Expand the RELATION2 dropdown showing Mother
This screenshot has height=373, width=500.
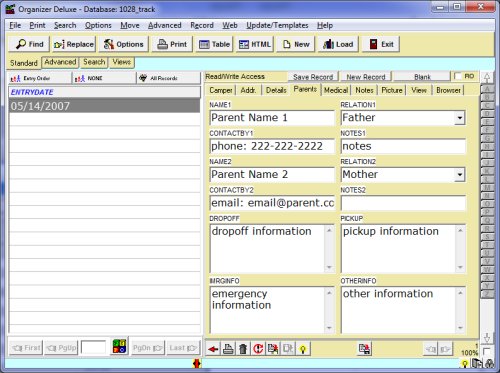click(460, 175)
